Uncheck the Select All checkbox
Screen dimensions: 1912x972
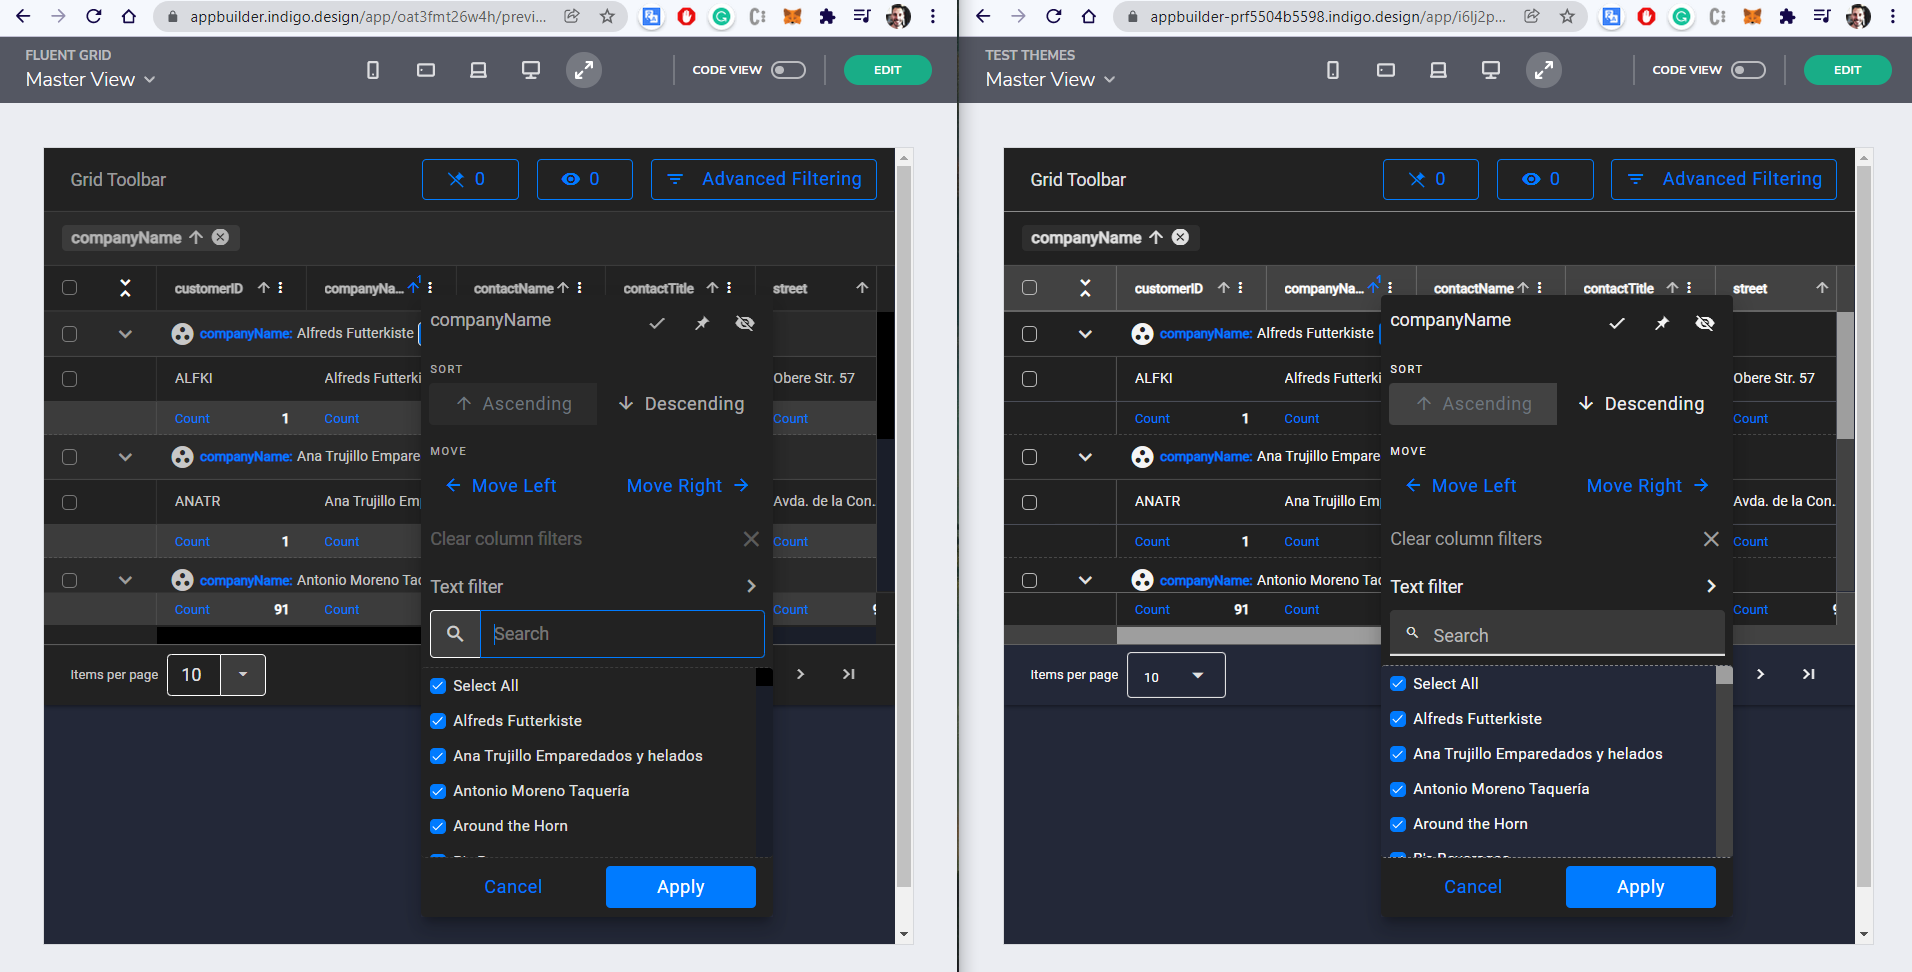point(438,685)
